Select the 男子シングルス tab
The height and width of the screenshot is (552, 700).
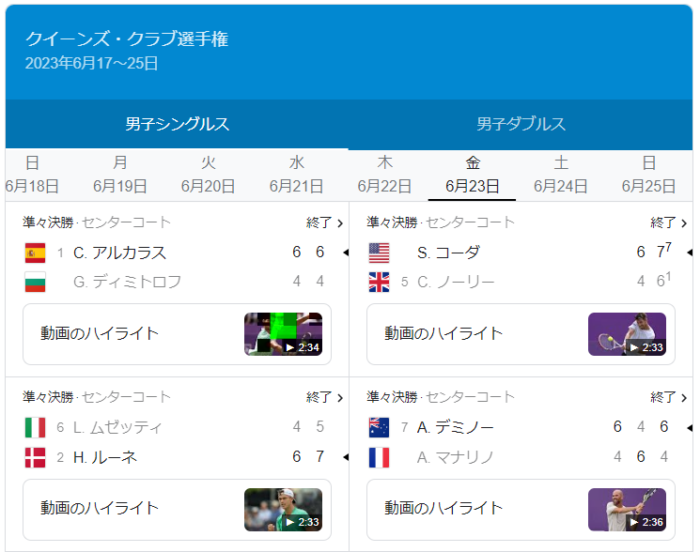click(x=177, y=125)
